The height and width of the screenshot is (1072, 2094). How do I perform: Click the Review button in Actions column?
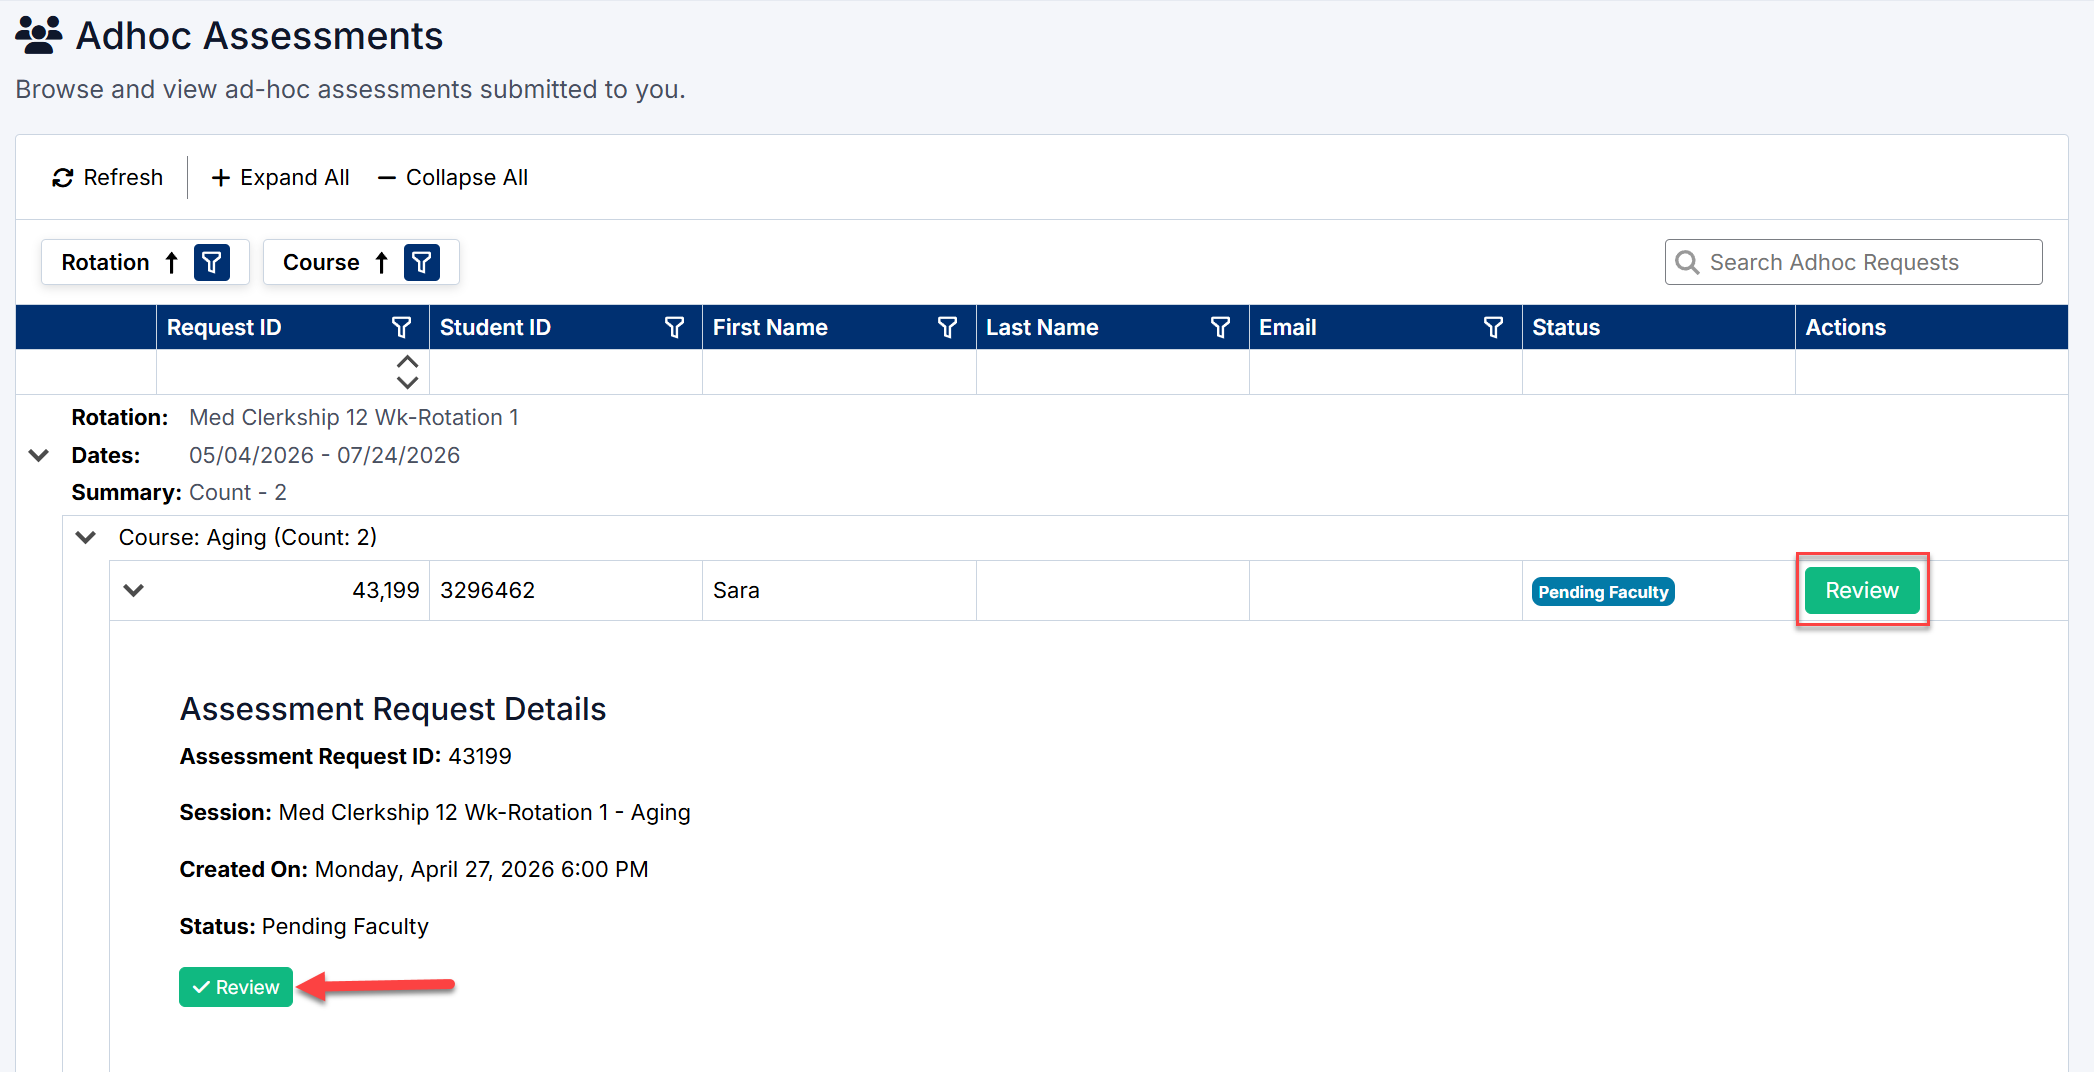point(1861,591)
